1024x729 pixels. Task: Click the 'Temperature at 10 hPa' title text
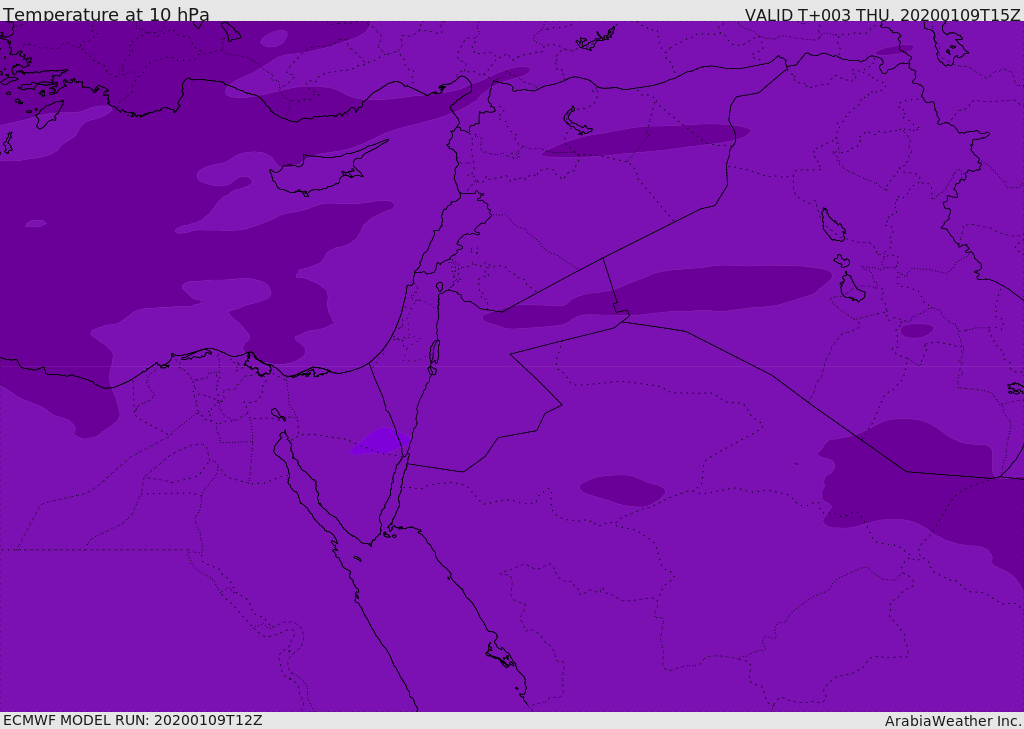(x=106, y=14)
